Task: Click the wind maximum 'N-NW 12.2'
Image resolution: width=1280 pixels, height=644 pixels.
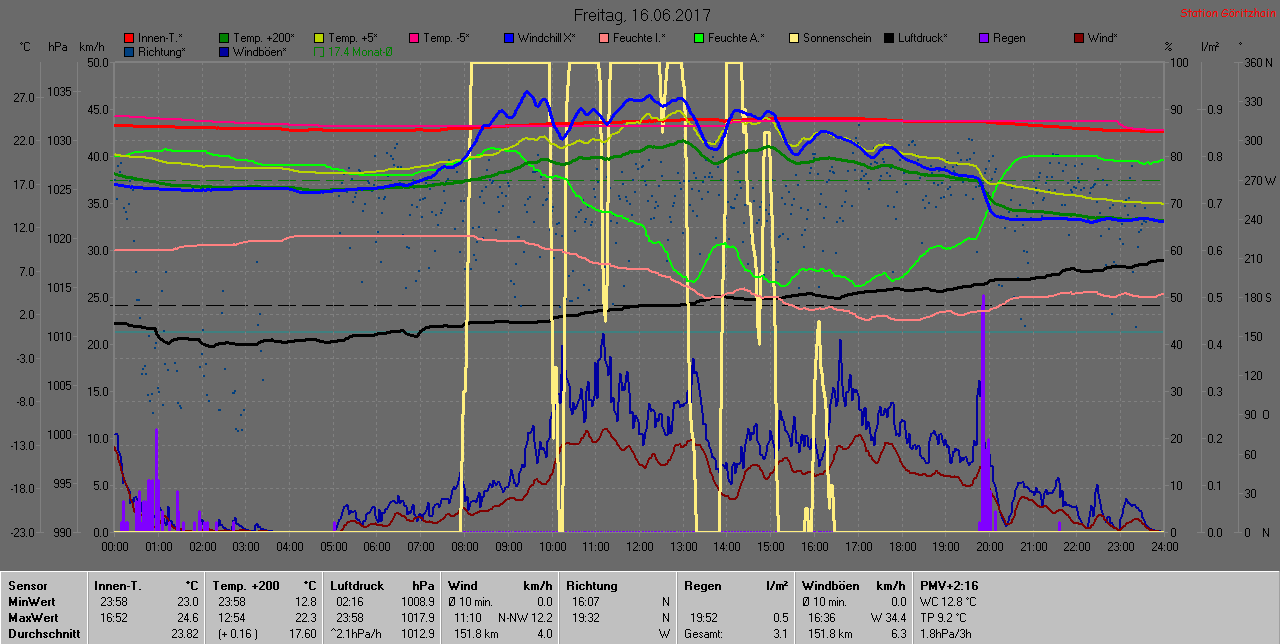Action: (x=525, y=618)
